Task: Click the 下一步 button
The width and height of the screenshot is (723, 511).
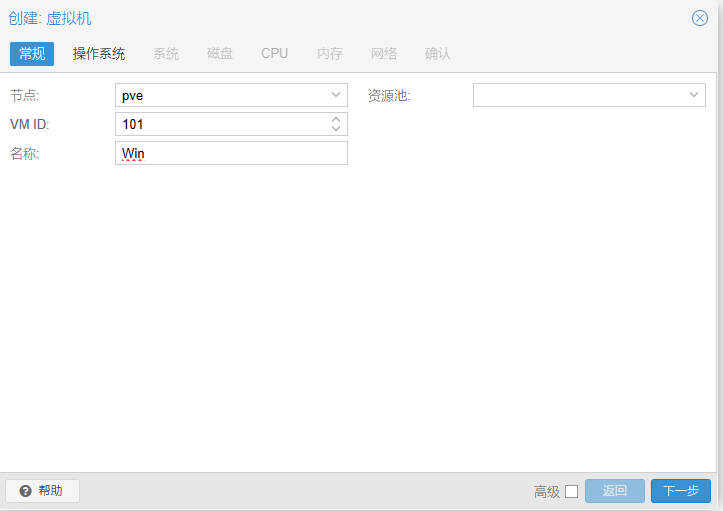Action: (681, 491)
